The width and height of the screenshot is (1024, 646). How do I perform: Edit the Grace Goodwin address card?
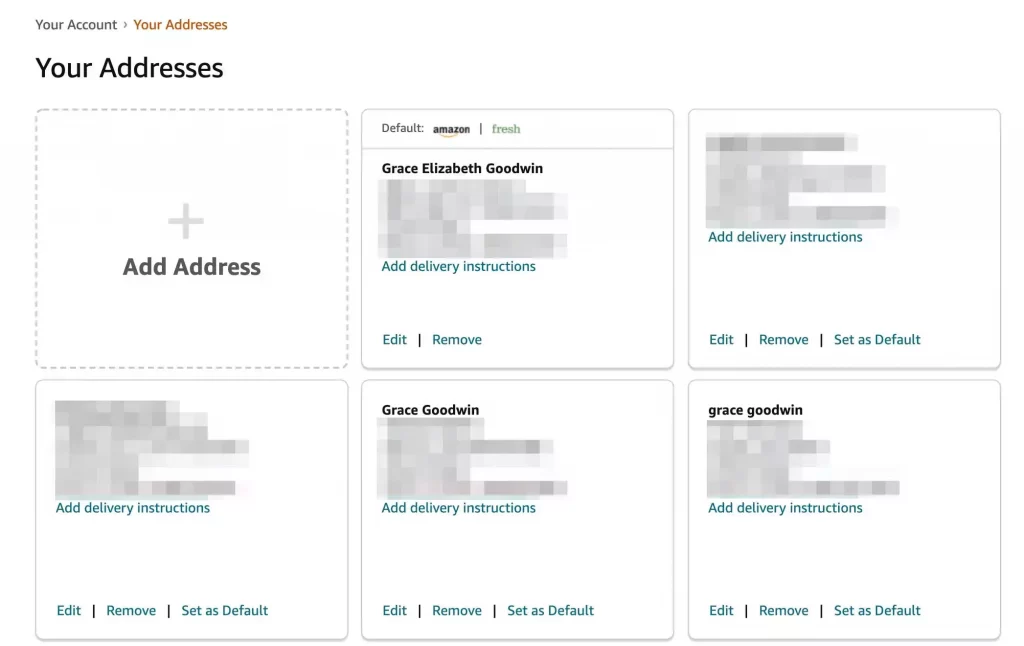394,611
